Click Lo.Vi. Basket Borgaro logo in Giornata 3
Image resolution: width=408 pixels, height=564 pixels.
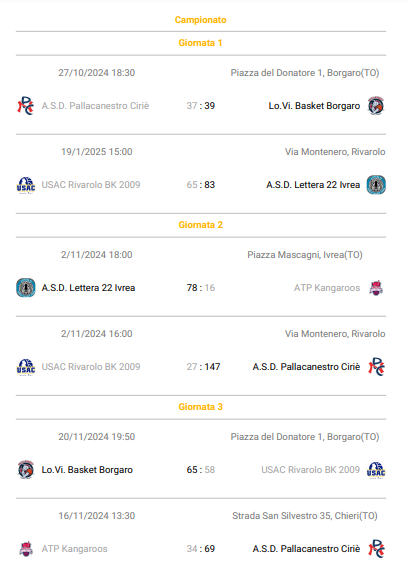pyautogui.click(x=26, y=470)
